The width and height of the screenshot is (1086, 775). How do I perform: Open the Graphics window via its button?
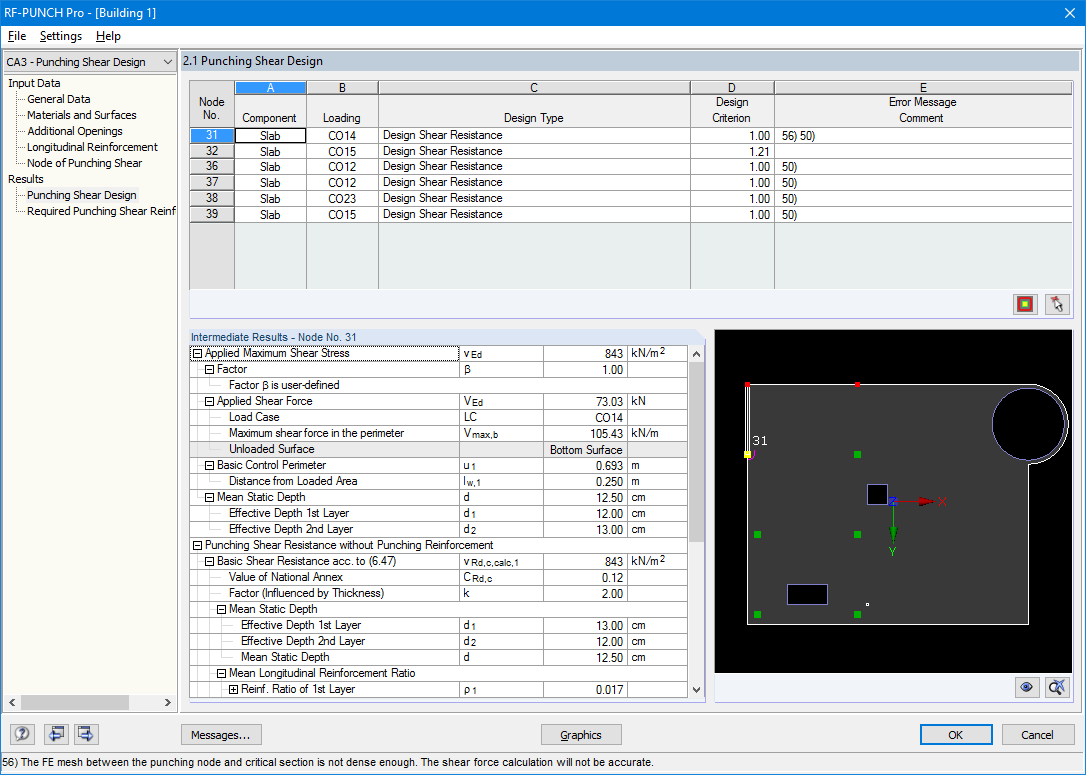click(x=581, y=734)
